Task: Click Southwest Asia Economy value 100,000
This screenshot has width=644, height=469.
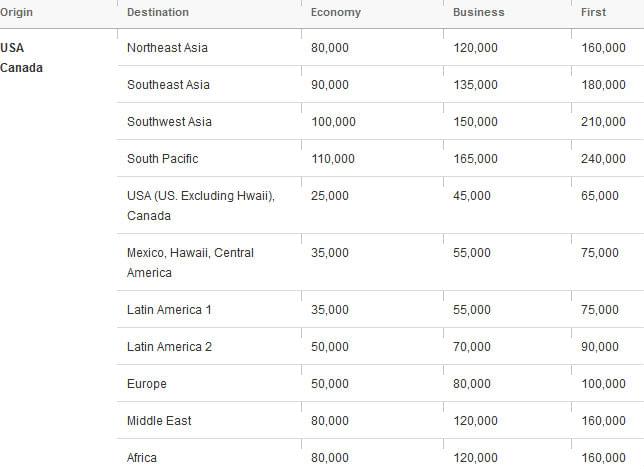Action: pyautogui.click(x=334, y=122)
